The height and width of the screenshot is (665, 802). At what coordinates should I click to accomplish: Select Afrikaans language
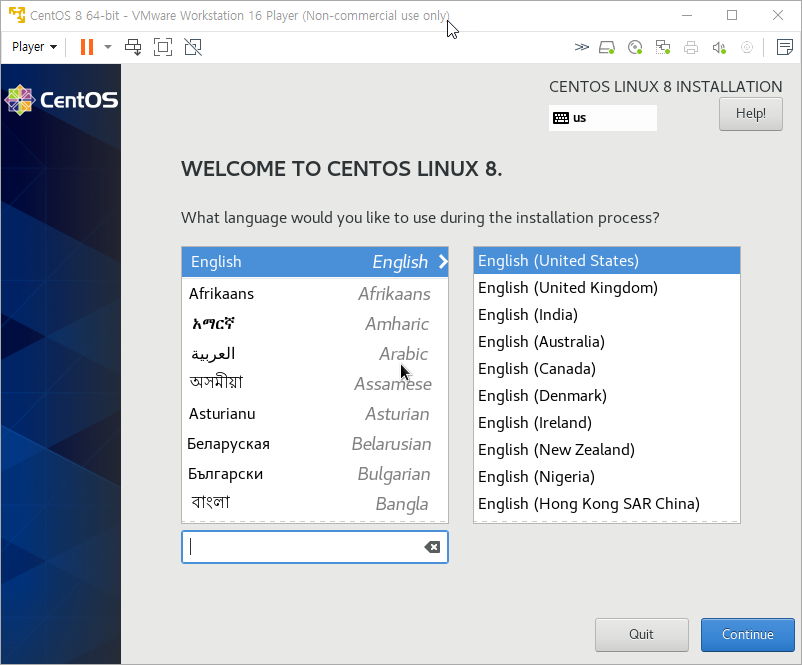(315, 294)
